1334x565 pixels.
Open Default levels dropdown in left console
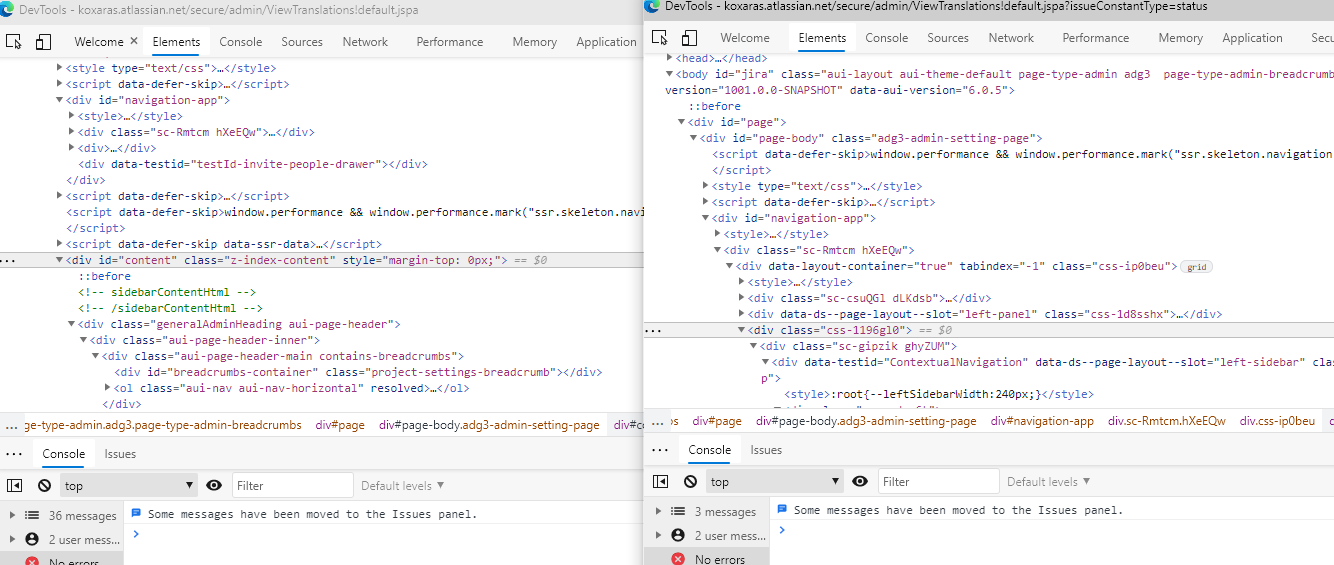403,485
